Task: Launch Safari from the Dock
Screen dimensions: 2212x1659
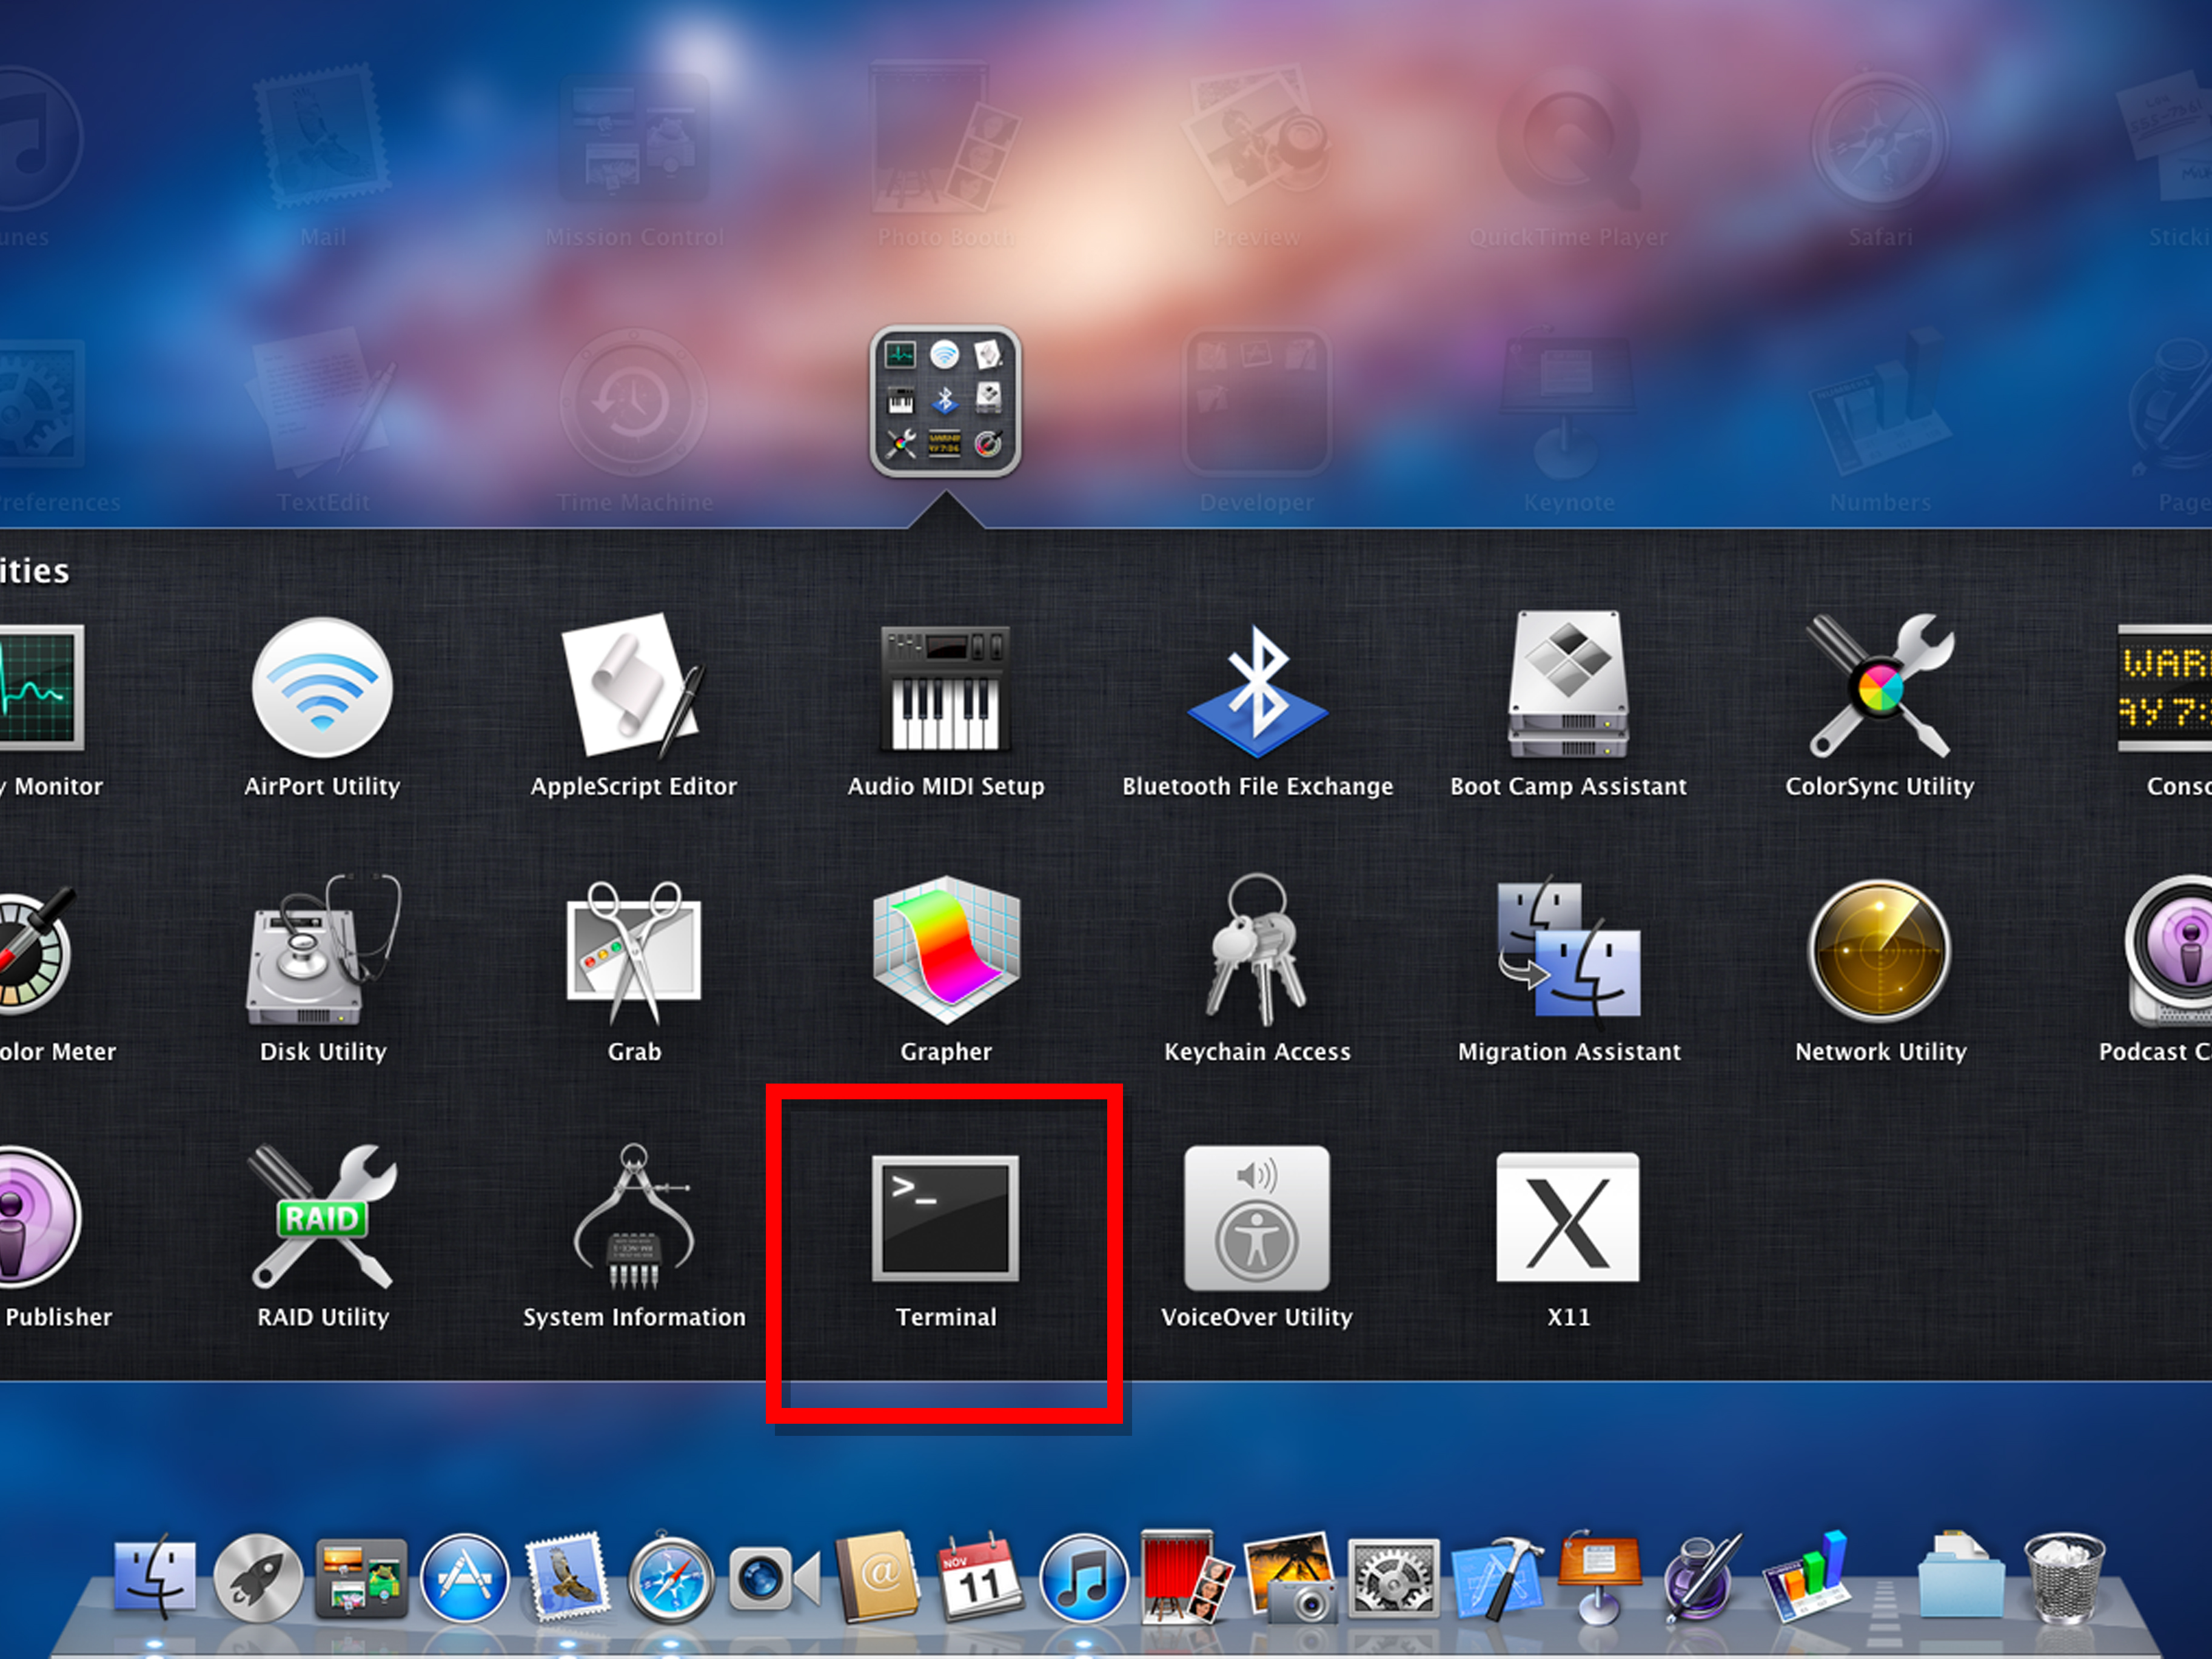Action: pyautogui.click(x=670, y=1577)
